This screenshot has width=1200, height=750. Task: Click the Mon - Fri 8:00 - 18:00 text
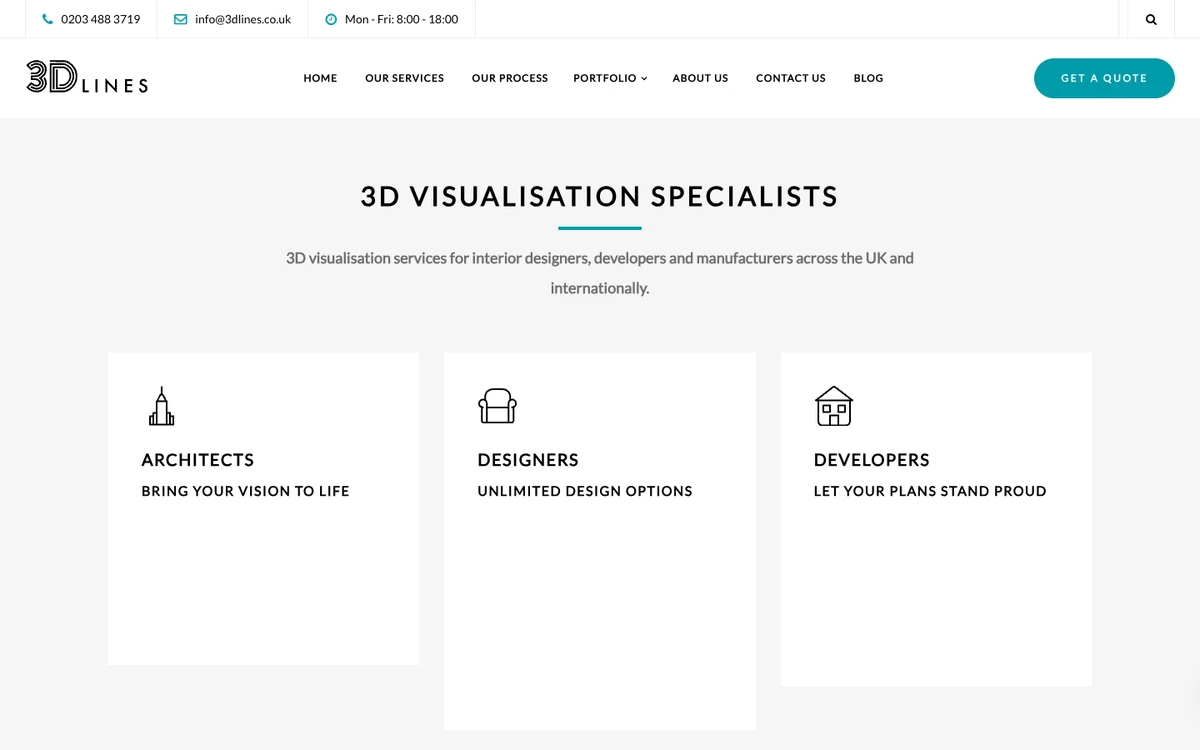(401, 19)
